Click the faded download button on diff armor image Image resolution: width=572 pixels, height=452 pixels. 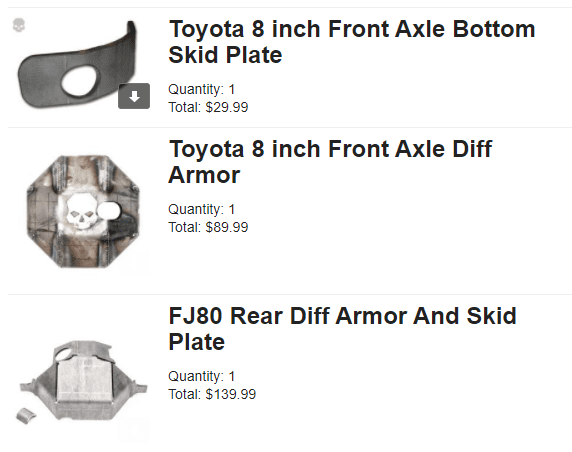coord(134,263)
